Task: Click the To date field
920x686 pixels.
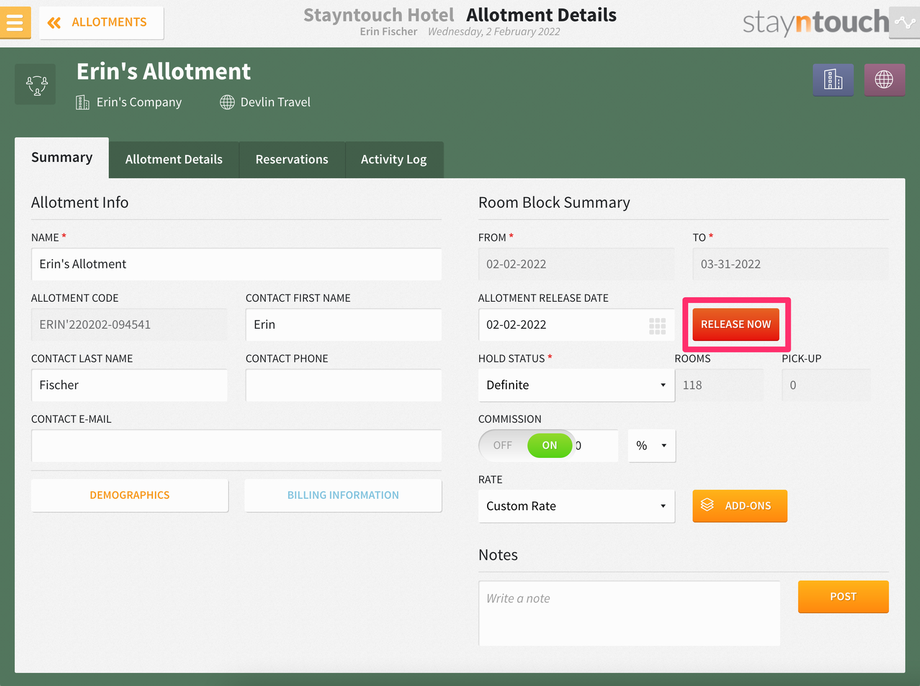Action: point(790,264)
